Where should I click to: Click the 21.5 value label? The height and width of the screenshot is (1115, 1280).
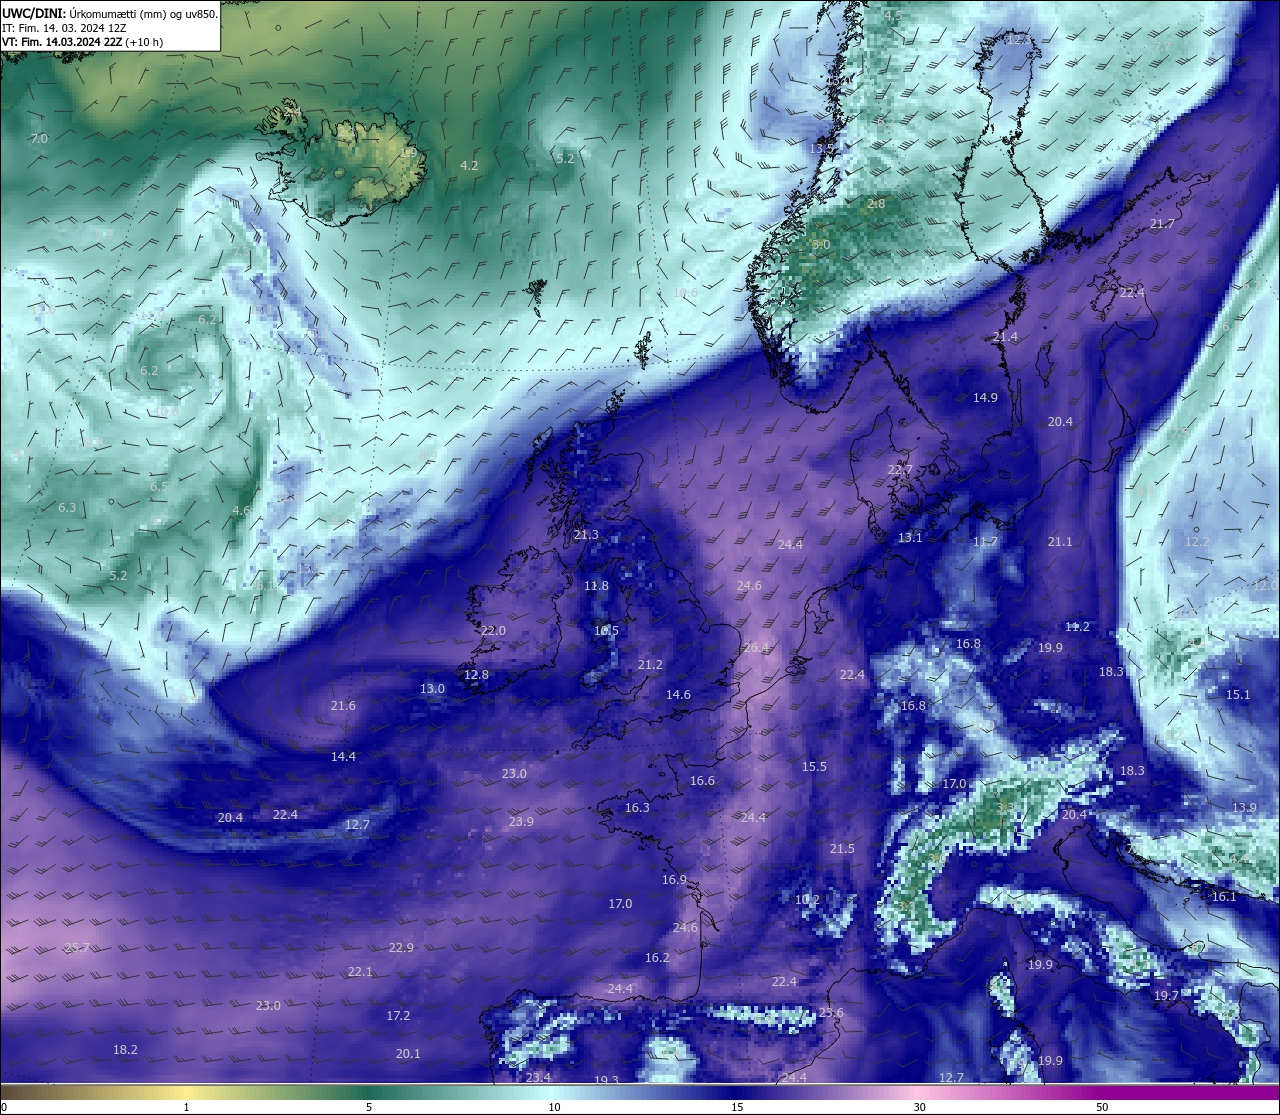pos(842,848)
